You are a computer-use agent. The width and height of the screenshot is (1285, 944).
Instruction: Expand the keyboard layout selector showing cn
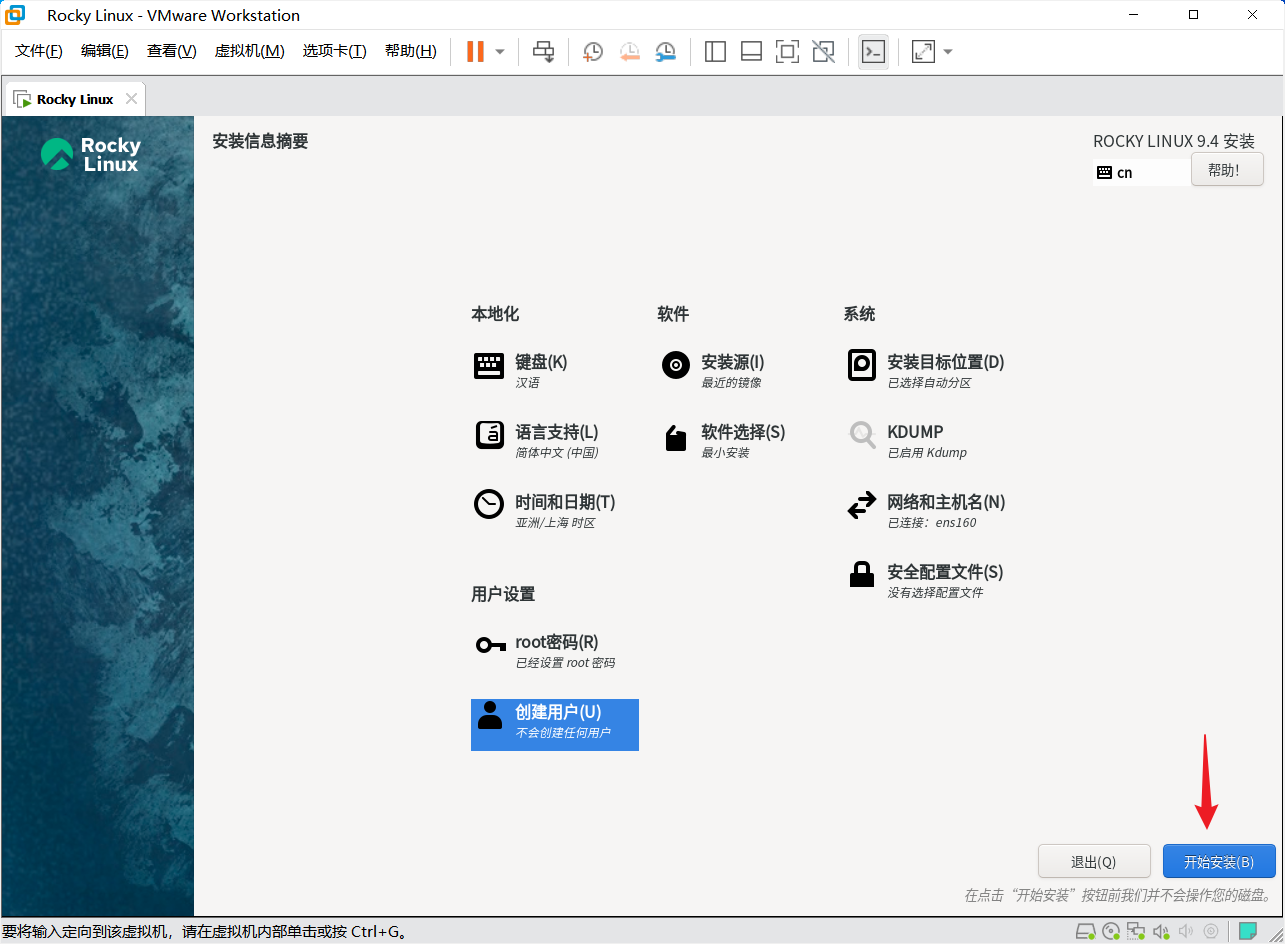pyautogui.click(x=1140, y=172)
